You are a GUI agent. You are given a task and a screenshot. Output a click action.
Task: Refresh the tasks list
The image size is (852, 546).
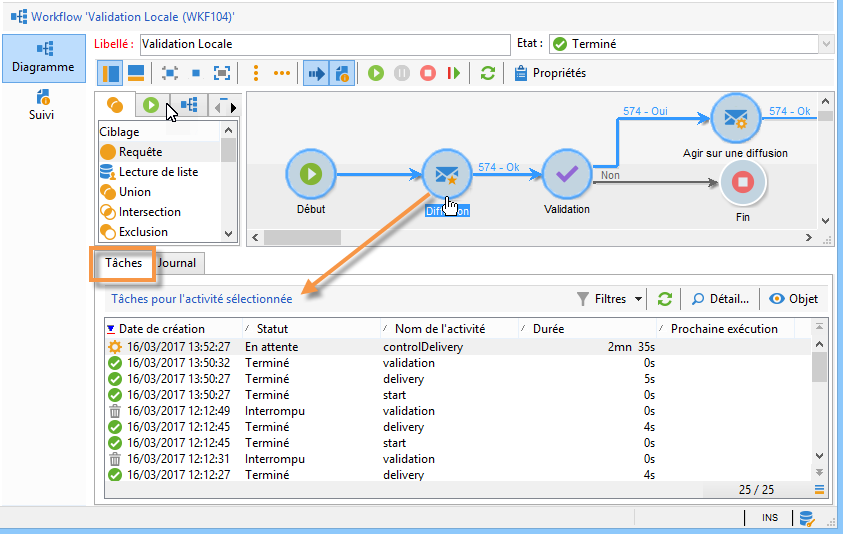(665, 299)
